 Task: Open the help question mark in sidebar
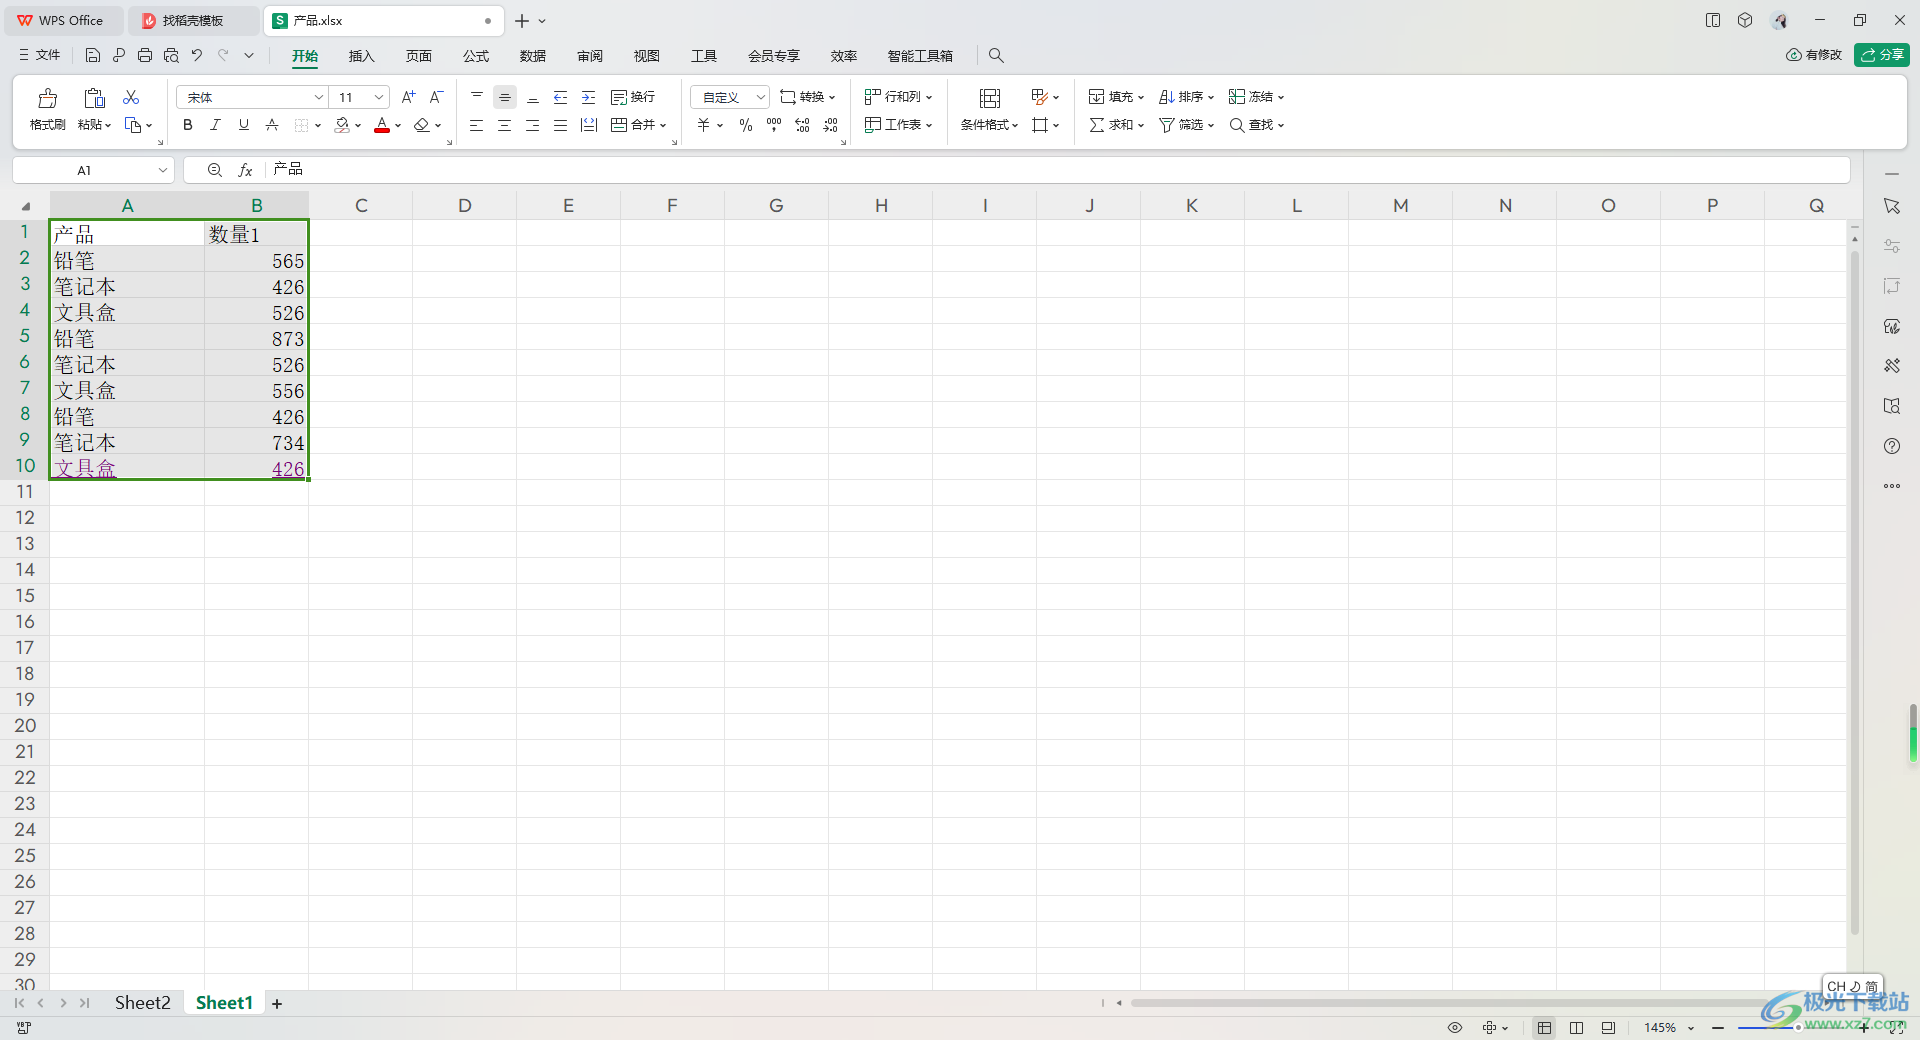pos(1892,446)
